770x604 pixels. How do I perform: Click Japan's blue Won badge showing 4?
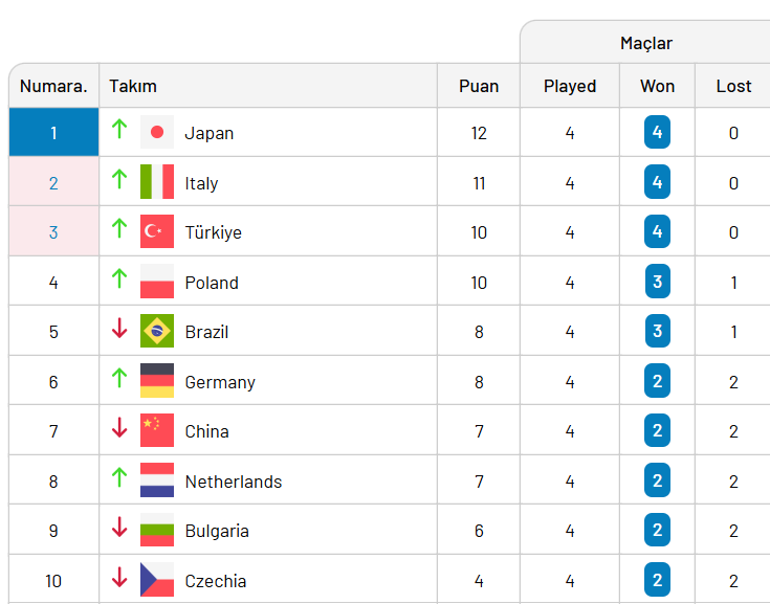657,132
